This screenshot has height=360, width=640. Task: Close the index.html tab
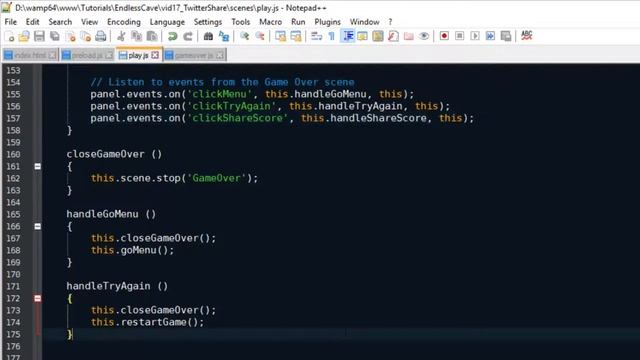tap(52, 55)
